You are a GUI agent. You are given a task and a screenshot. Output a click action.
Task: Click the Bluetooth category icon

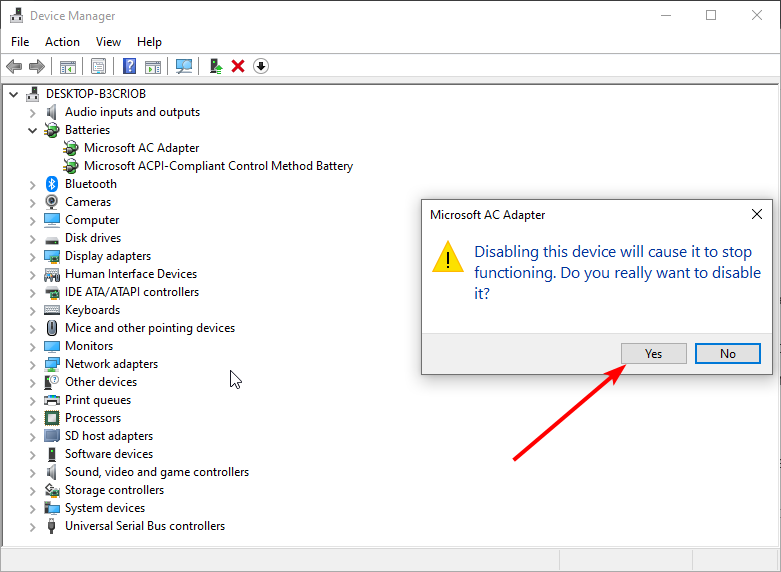click(52, 184)
